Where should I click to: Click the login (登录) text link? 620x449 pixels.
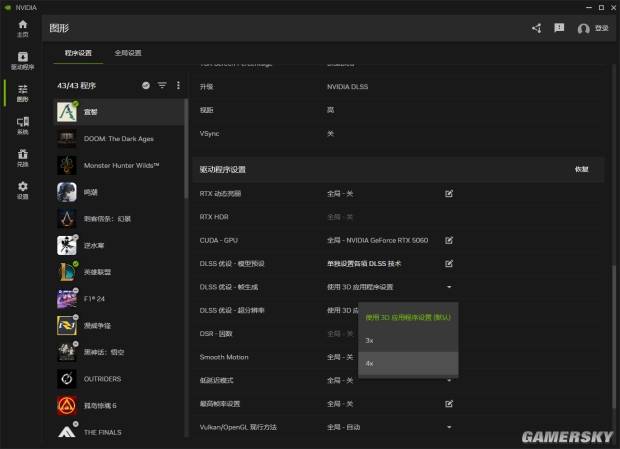[601, 28]
